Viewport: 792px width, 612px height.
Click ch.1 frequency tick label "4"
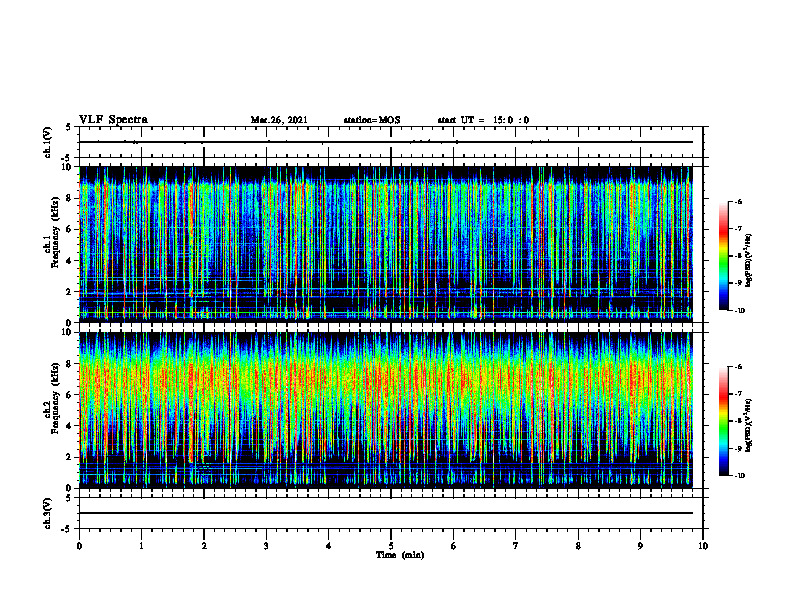70,261
